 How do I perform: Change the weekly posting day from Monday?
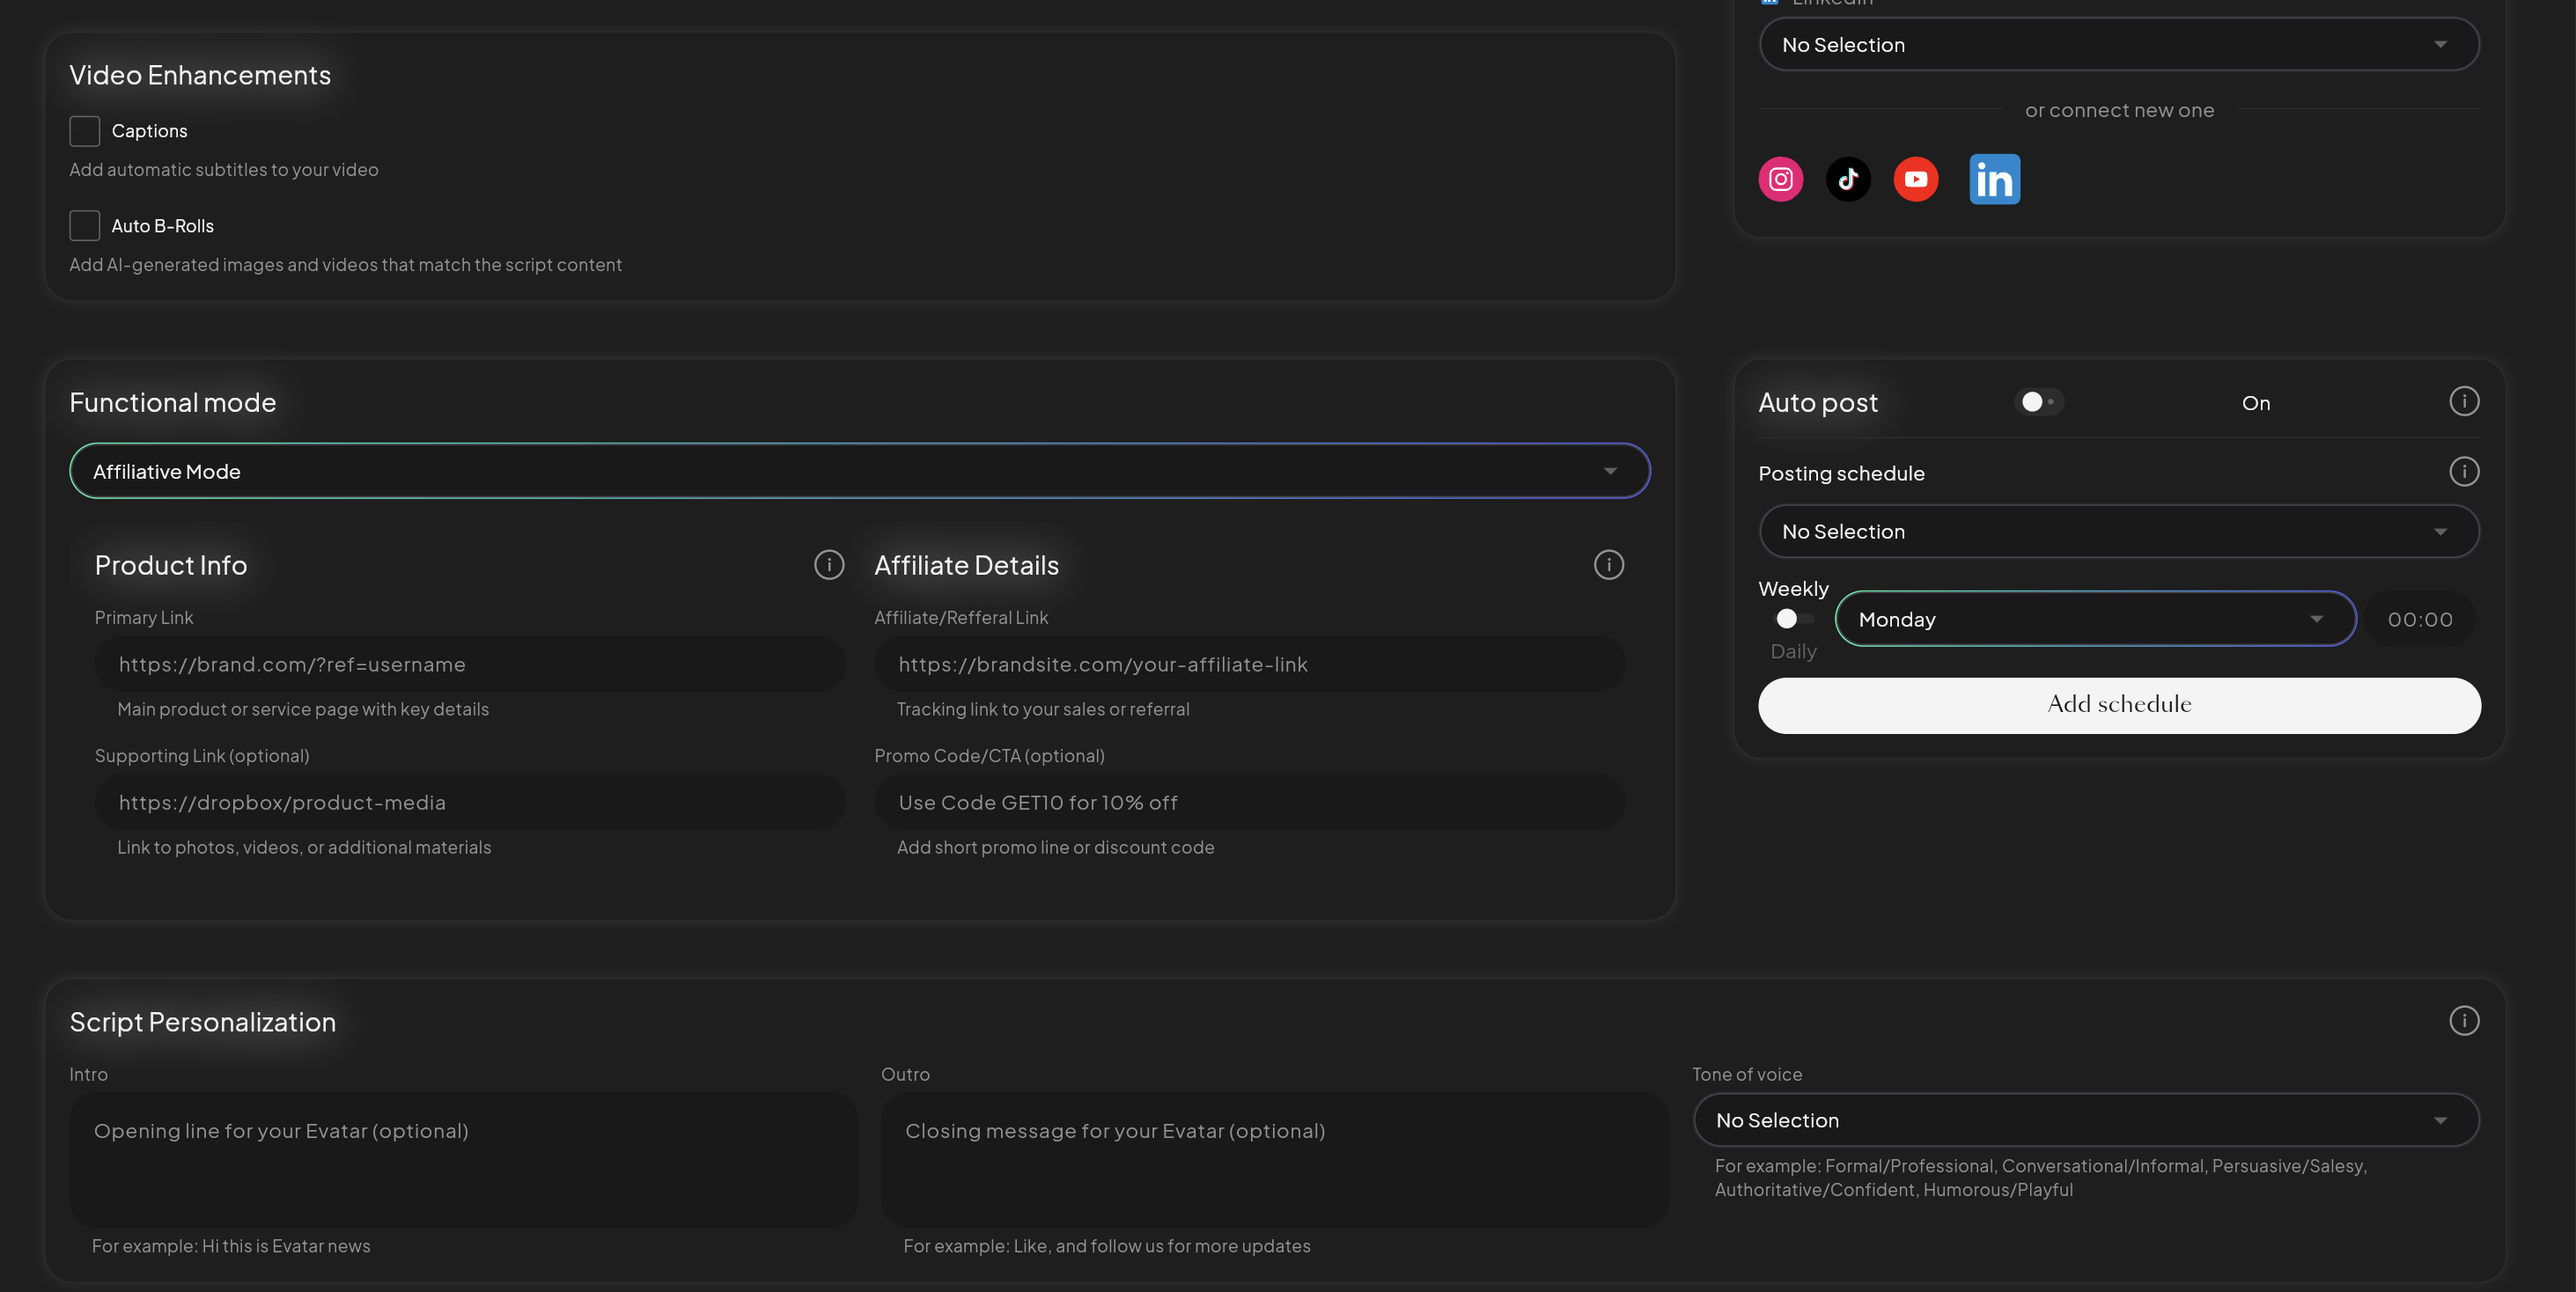click(x=2095, y=618)
